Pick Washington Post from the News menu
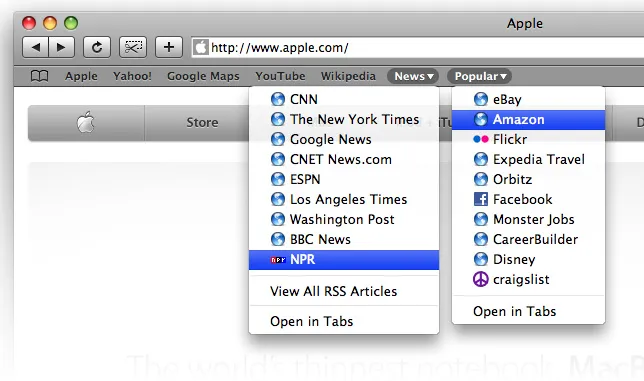The width and height of the screenshot is (644, 381). (344, 220)
